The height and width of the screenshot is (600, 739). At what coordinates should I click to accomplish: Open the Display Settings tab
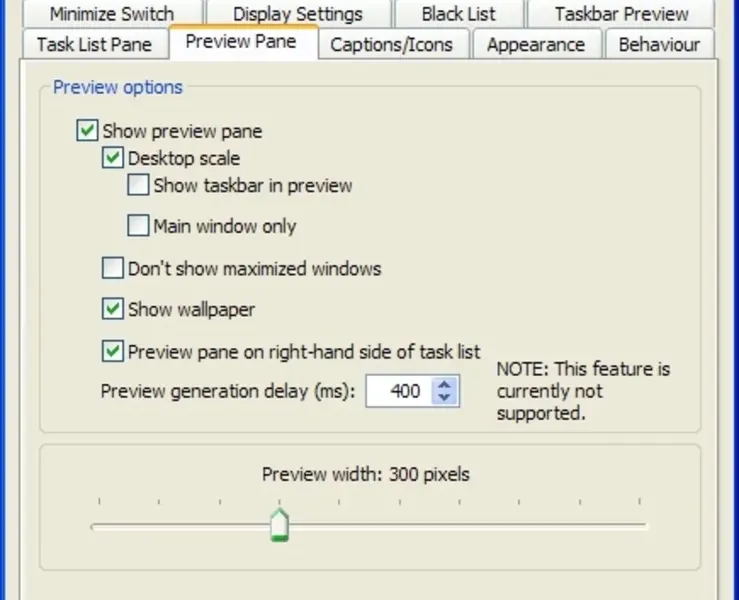[297, 14]
